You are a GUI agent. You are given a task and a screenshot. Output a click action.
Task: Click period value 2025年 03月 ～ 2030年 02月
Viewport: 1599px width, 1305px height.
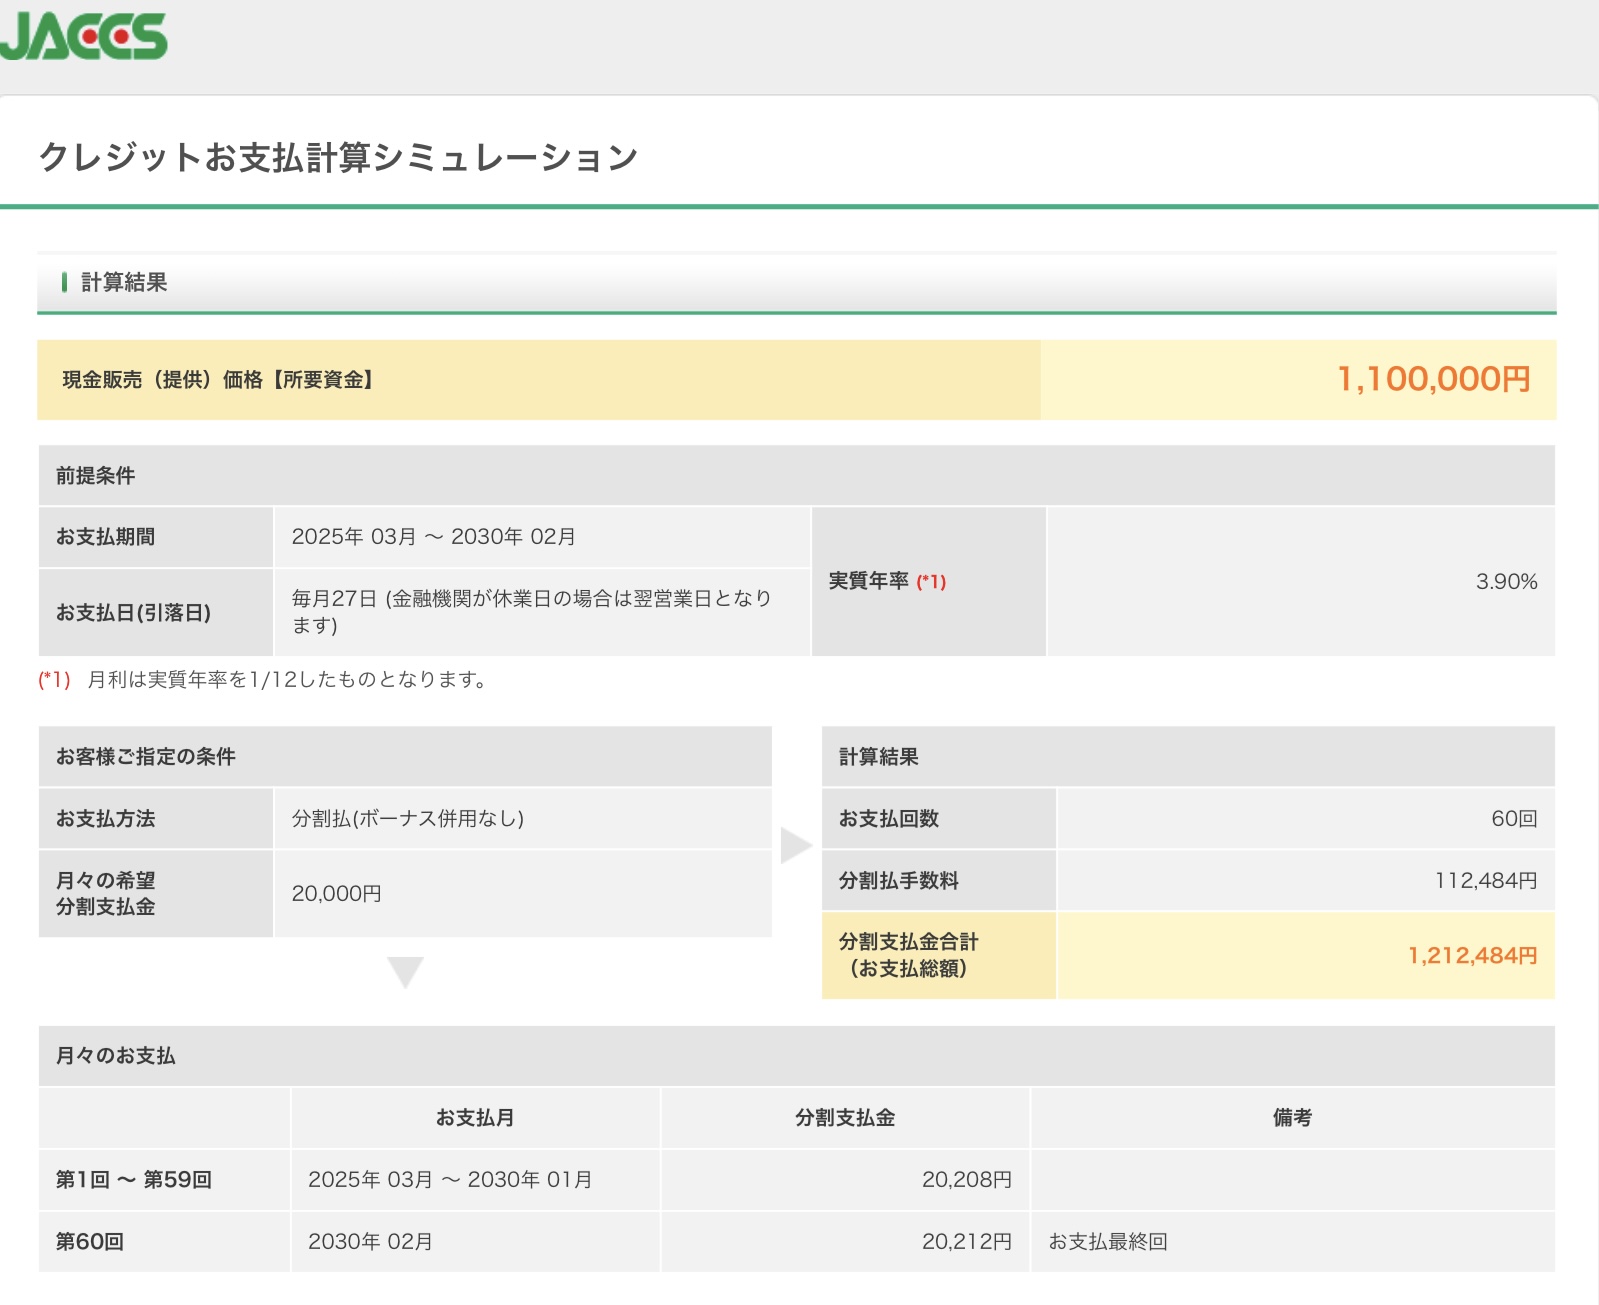pos(434,537)
